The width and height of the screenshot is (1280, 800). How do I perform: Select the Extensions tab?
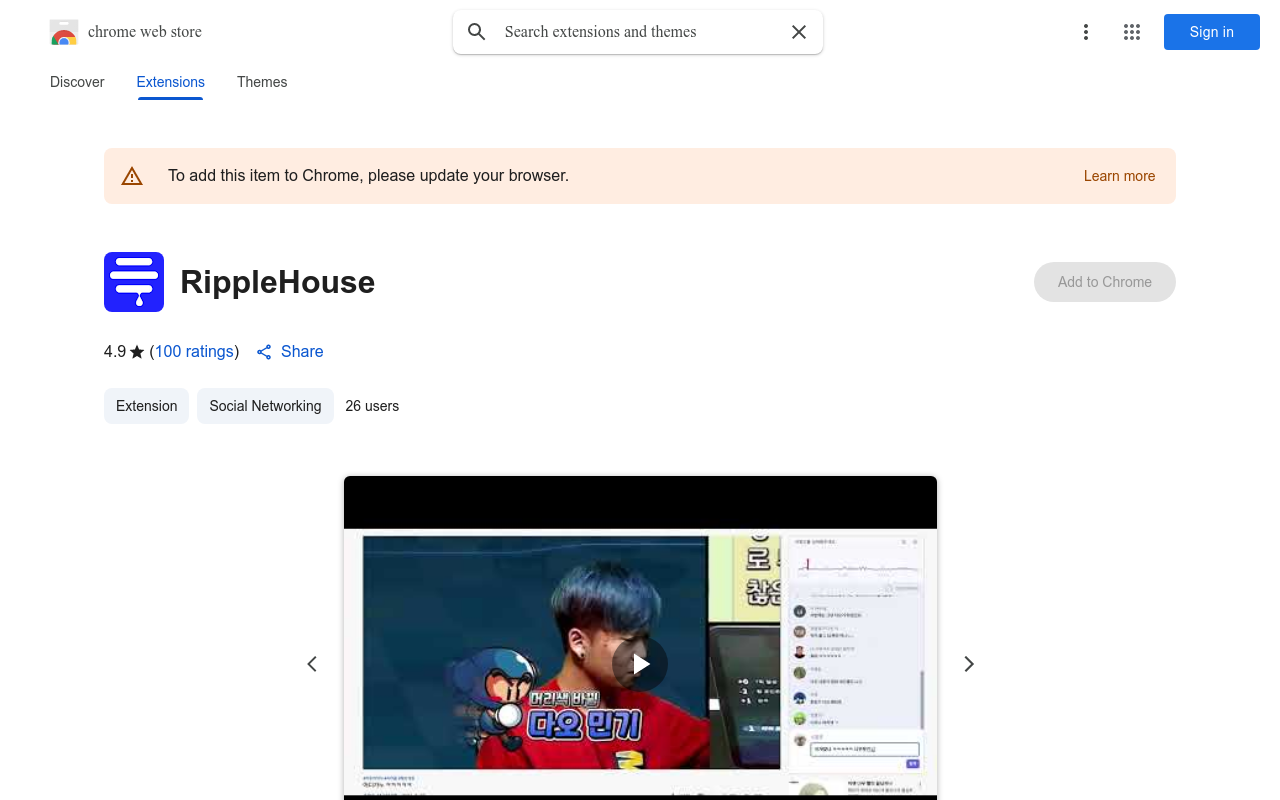tap(171, 82)
